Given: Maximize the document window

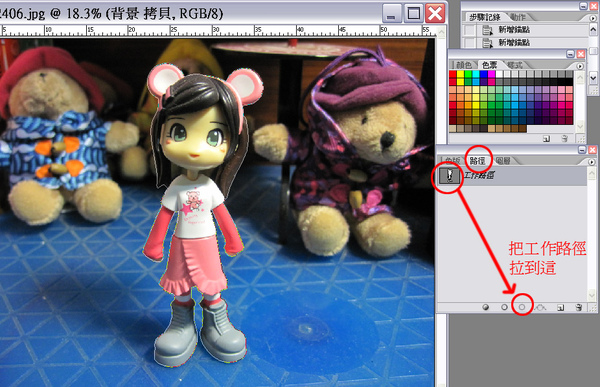Looking at the screenshot, I should (414, 14).
